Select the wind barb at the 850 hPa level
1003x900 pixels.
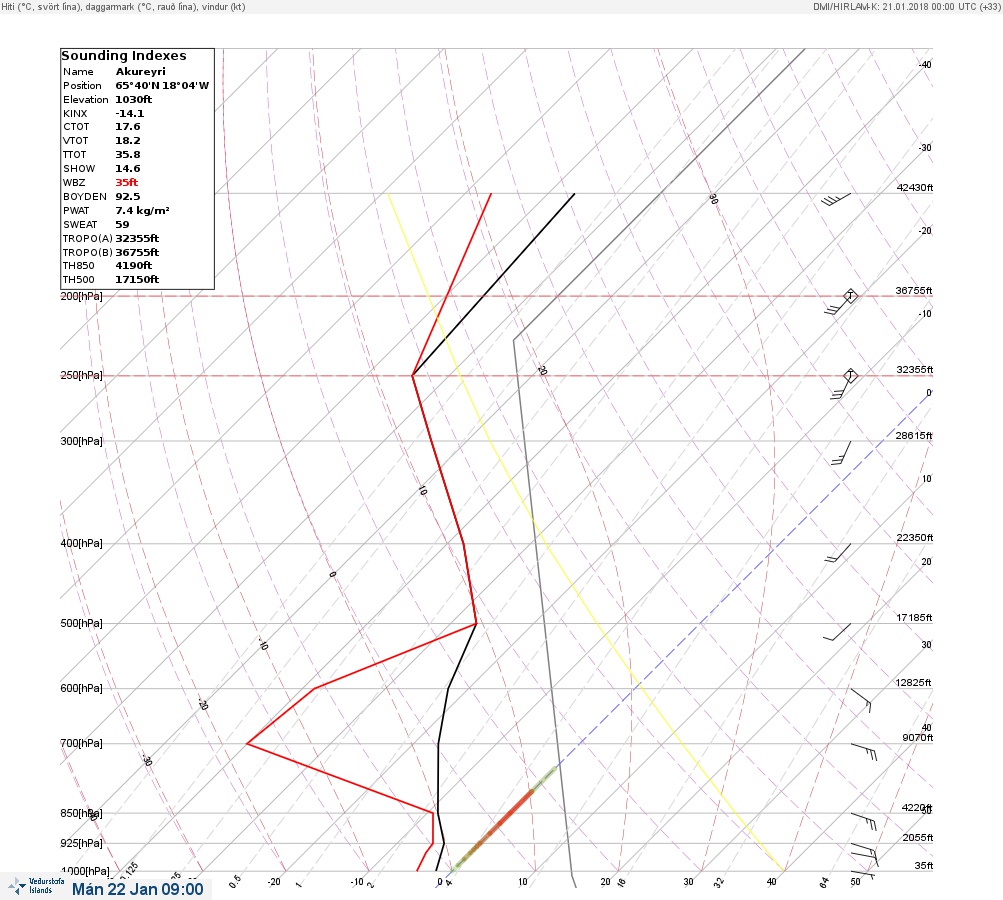[864, 821]
